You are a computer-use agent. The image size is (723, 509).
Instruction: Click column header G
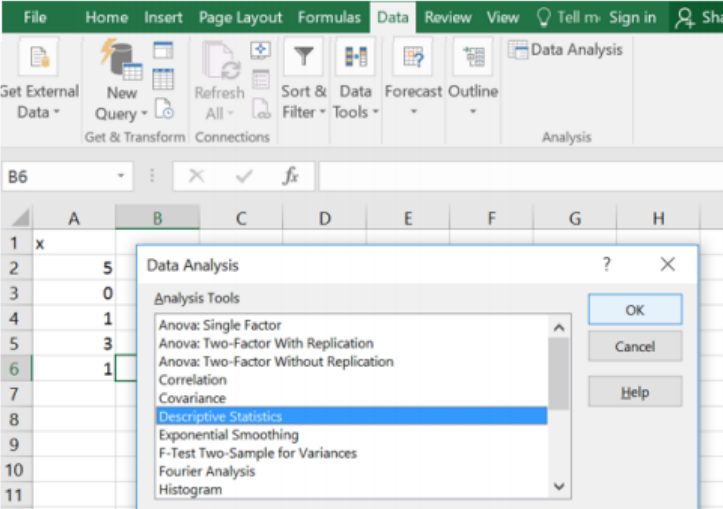coord(575,218)
